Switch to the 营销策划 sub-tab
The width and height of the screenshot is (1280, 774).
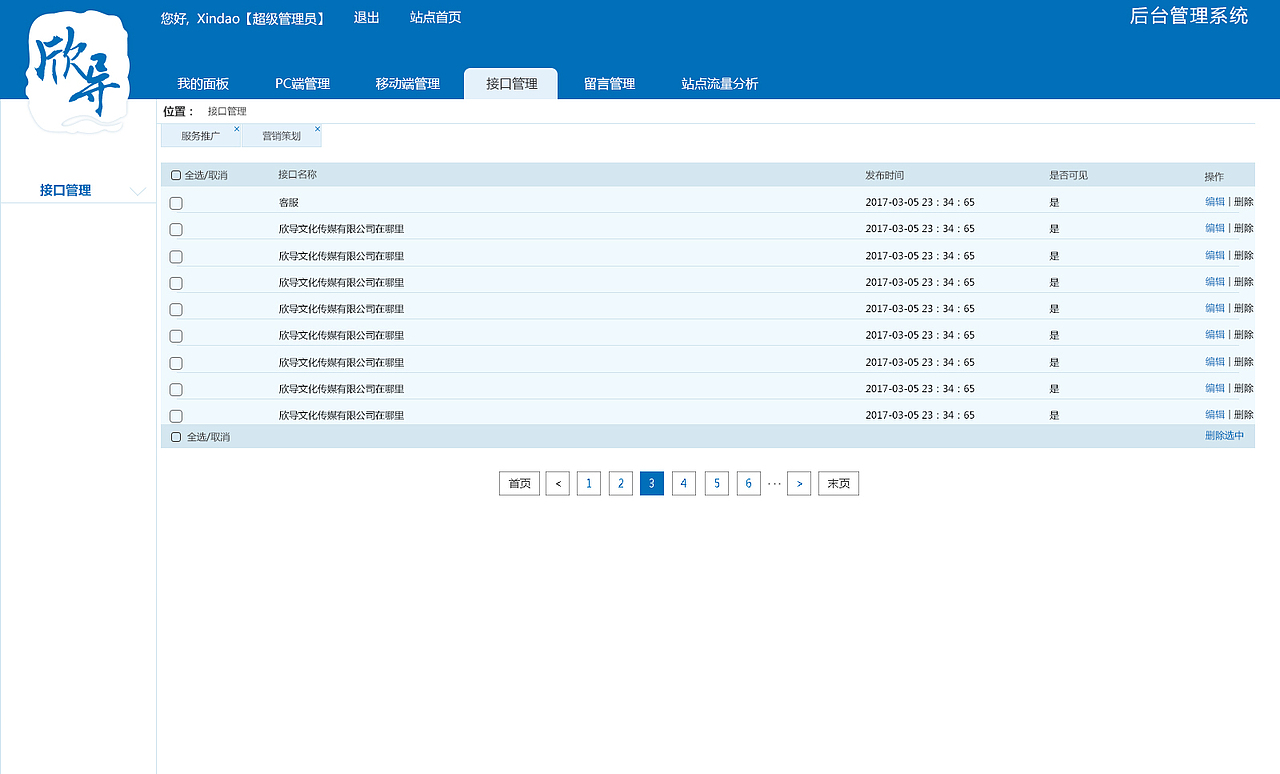pos(281,136)
